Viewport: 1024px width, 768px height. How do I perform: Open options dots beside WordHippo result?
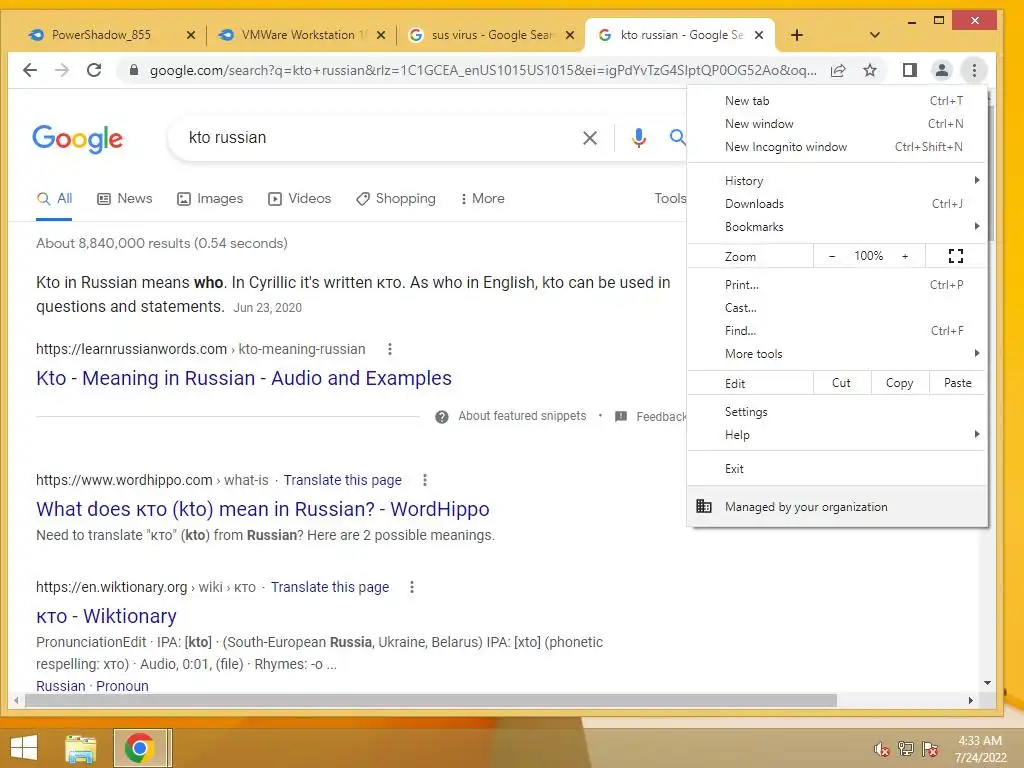click(425, 480)
